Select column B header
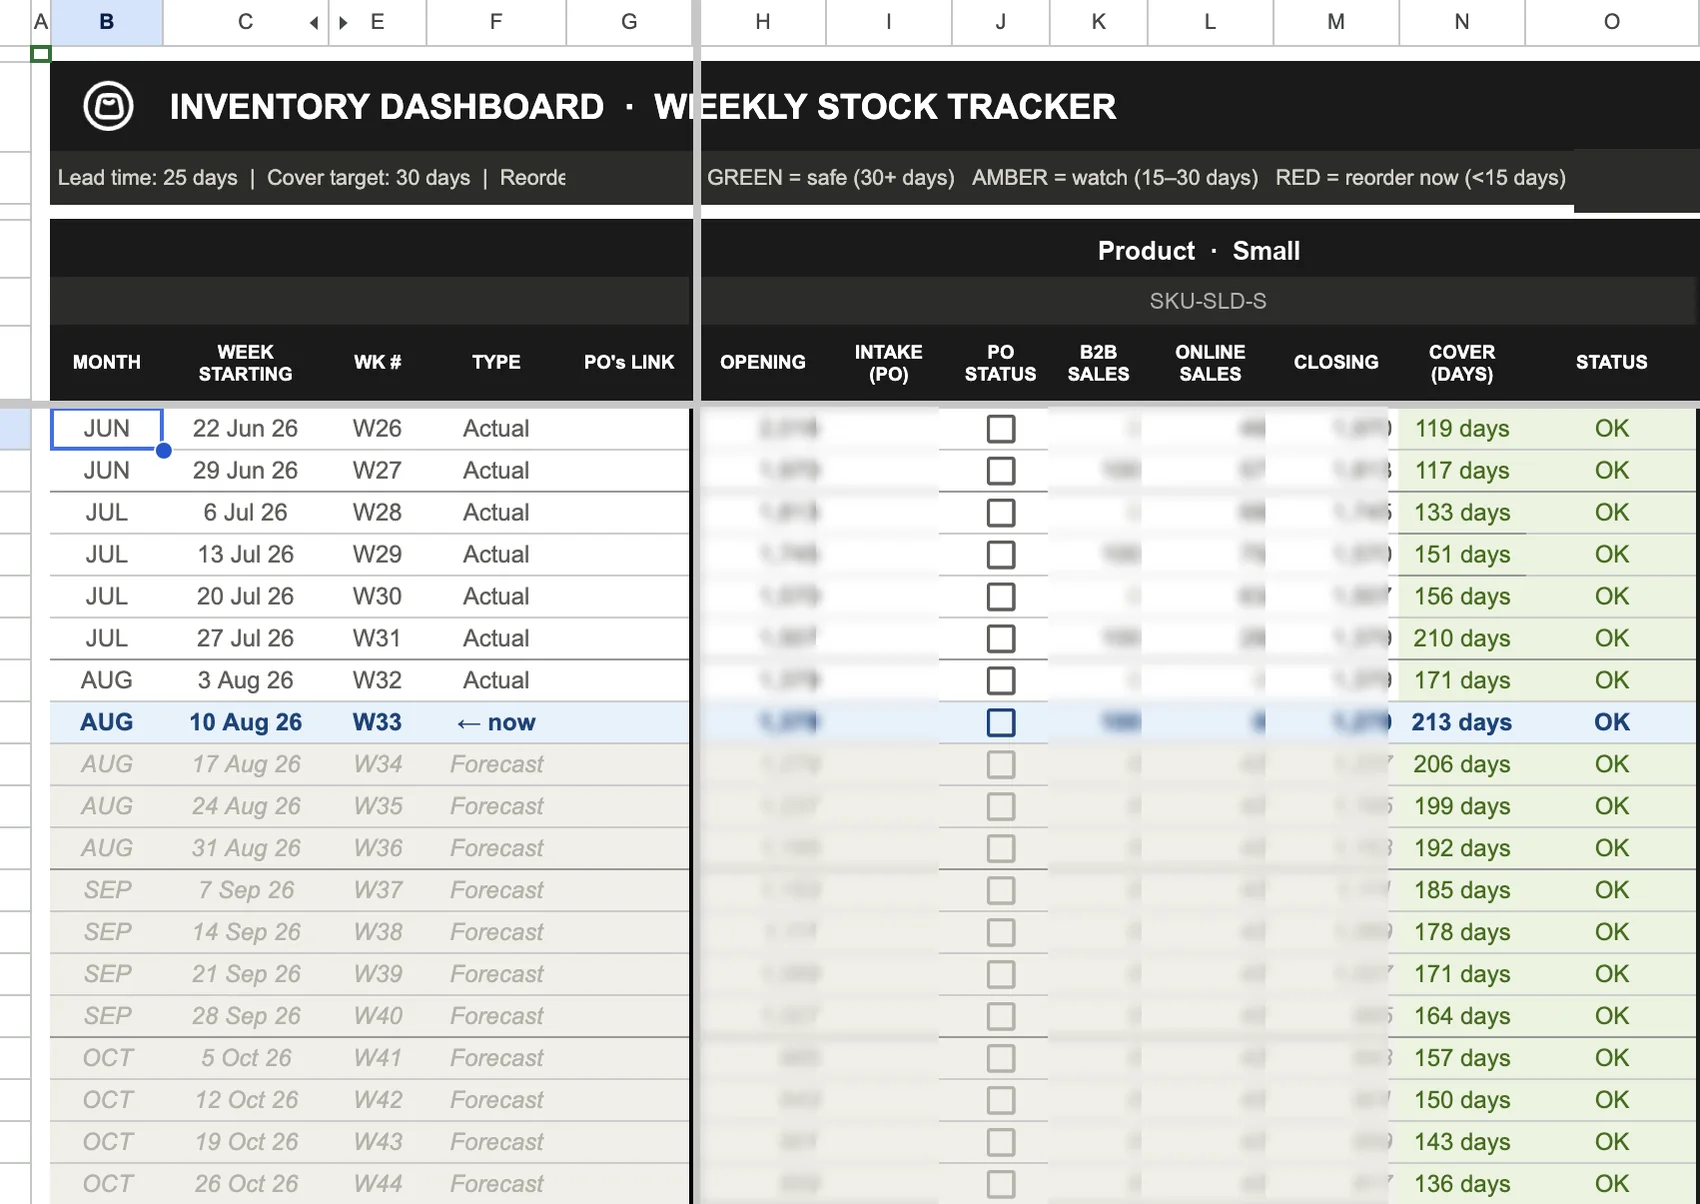Screen dimensions: 1700x1204 [x=106, y=22]
